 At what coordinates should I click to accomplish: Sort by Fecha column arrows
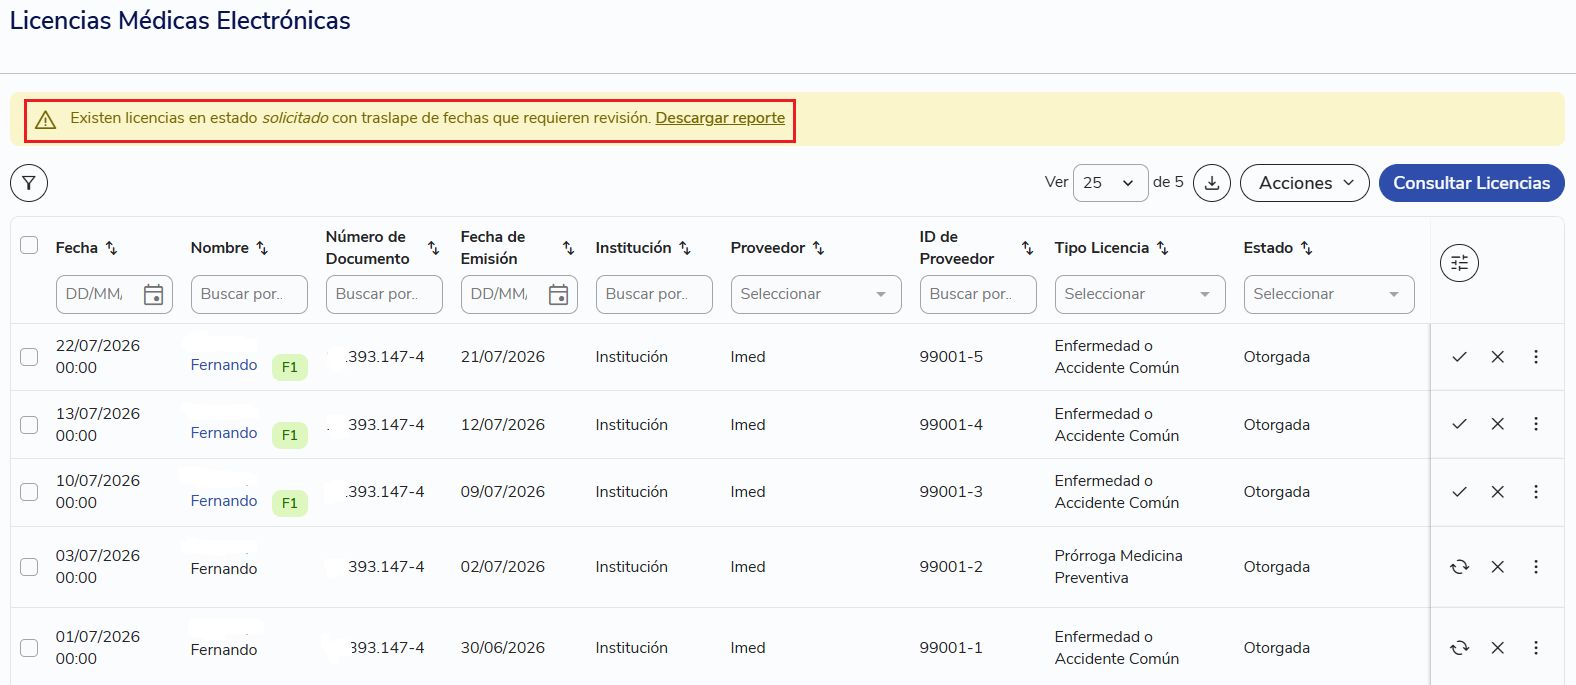point(111,248)
